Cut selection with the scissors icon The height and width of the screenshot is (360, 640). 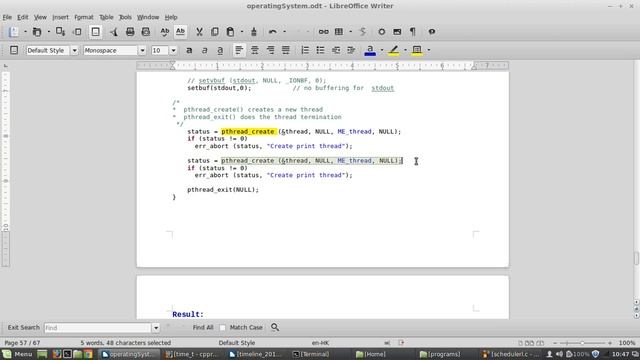199,32
